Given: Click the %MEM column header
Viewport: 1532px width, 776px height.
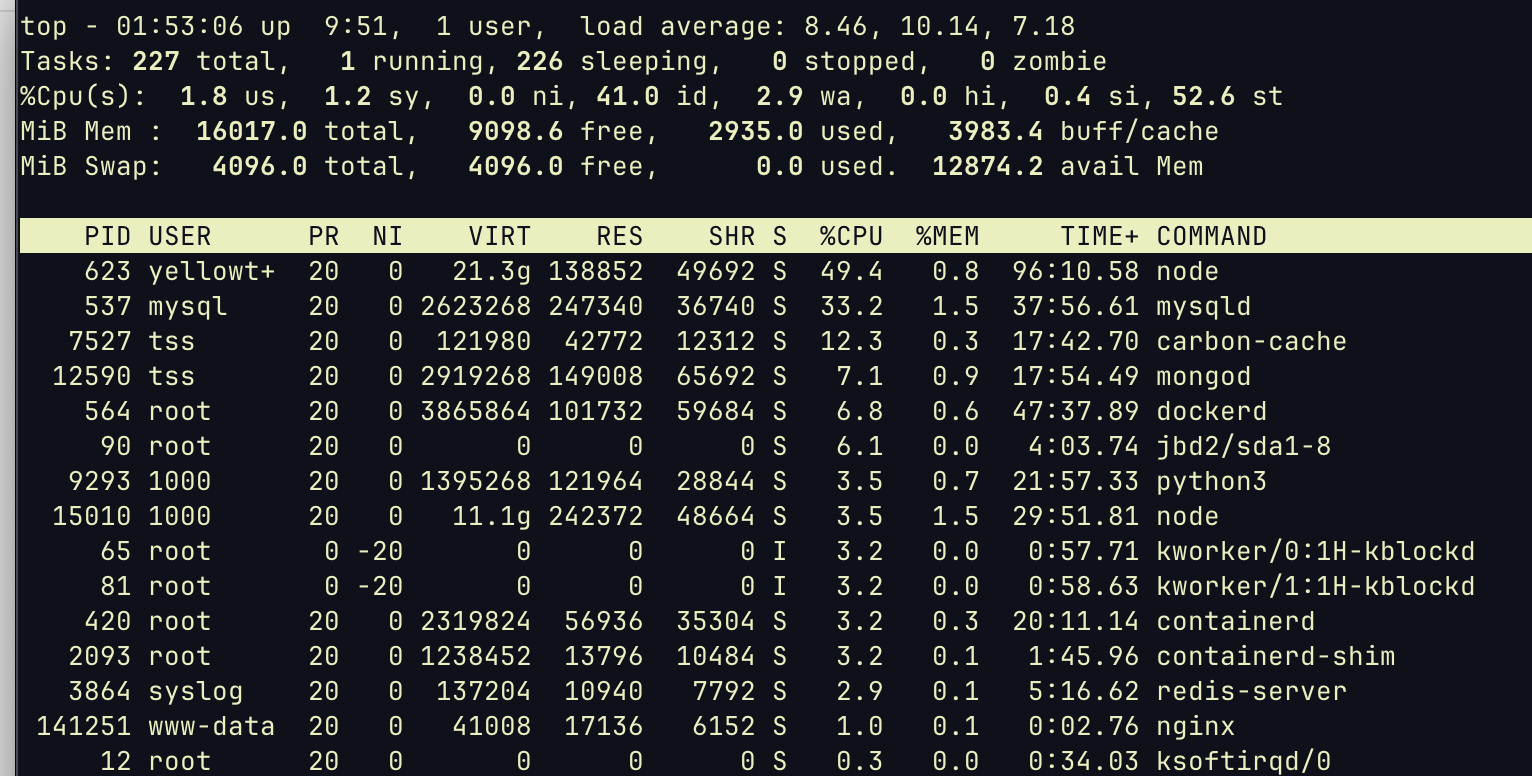Looking at the screenshot, I should click(947, 237).
